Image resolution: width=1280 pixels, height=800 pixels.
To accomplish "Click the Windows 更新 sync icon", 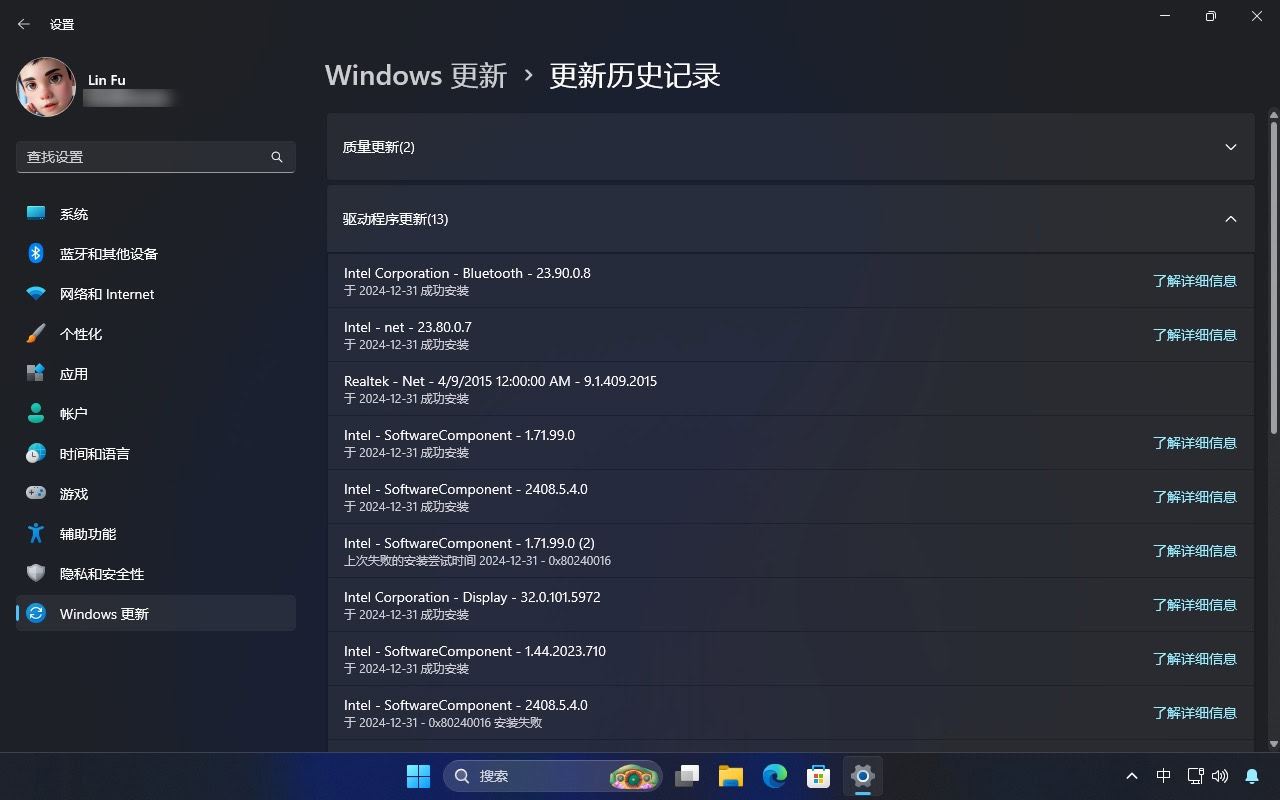I will point(36,613).
